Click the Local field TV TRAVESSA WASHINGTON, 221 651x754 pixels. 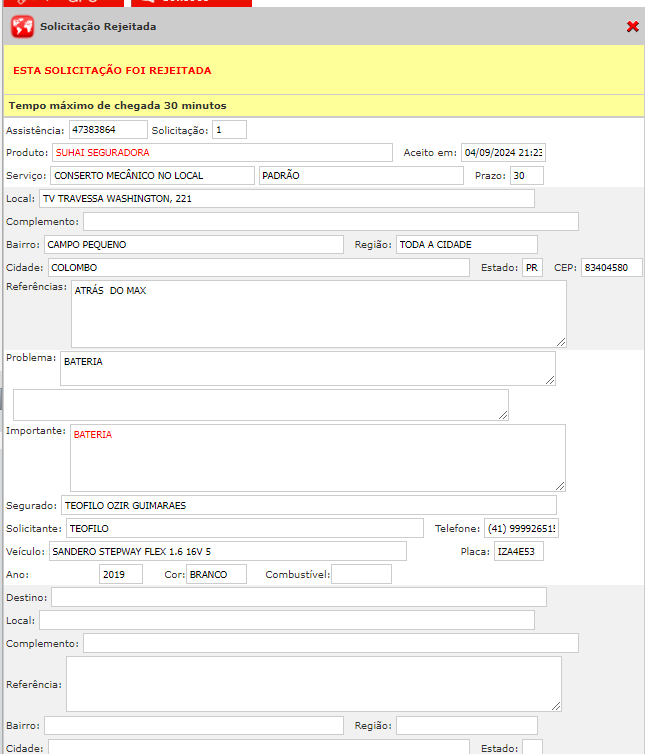[287, 199]
